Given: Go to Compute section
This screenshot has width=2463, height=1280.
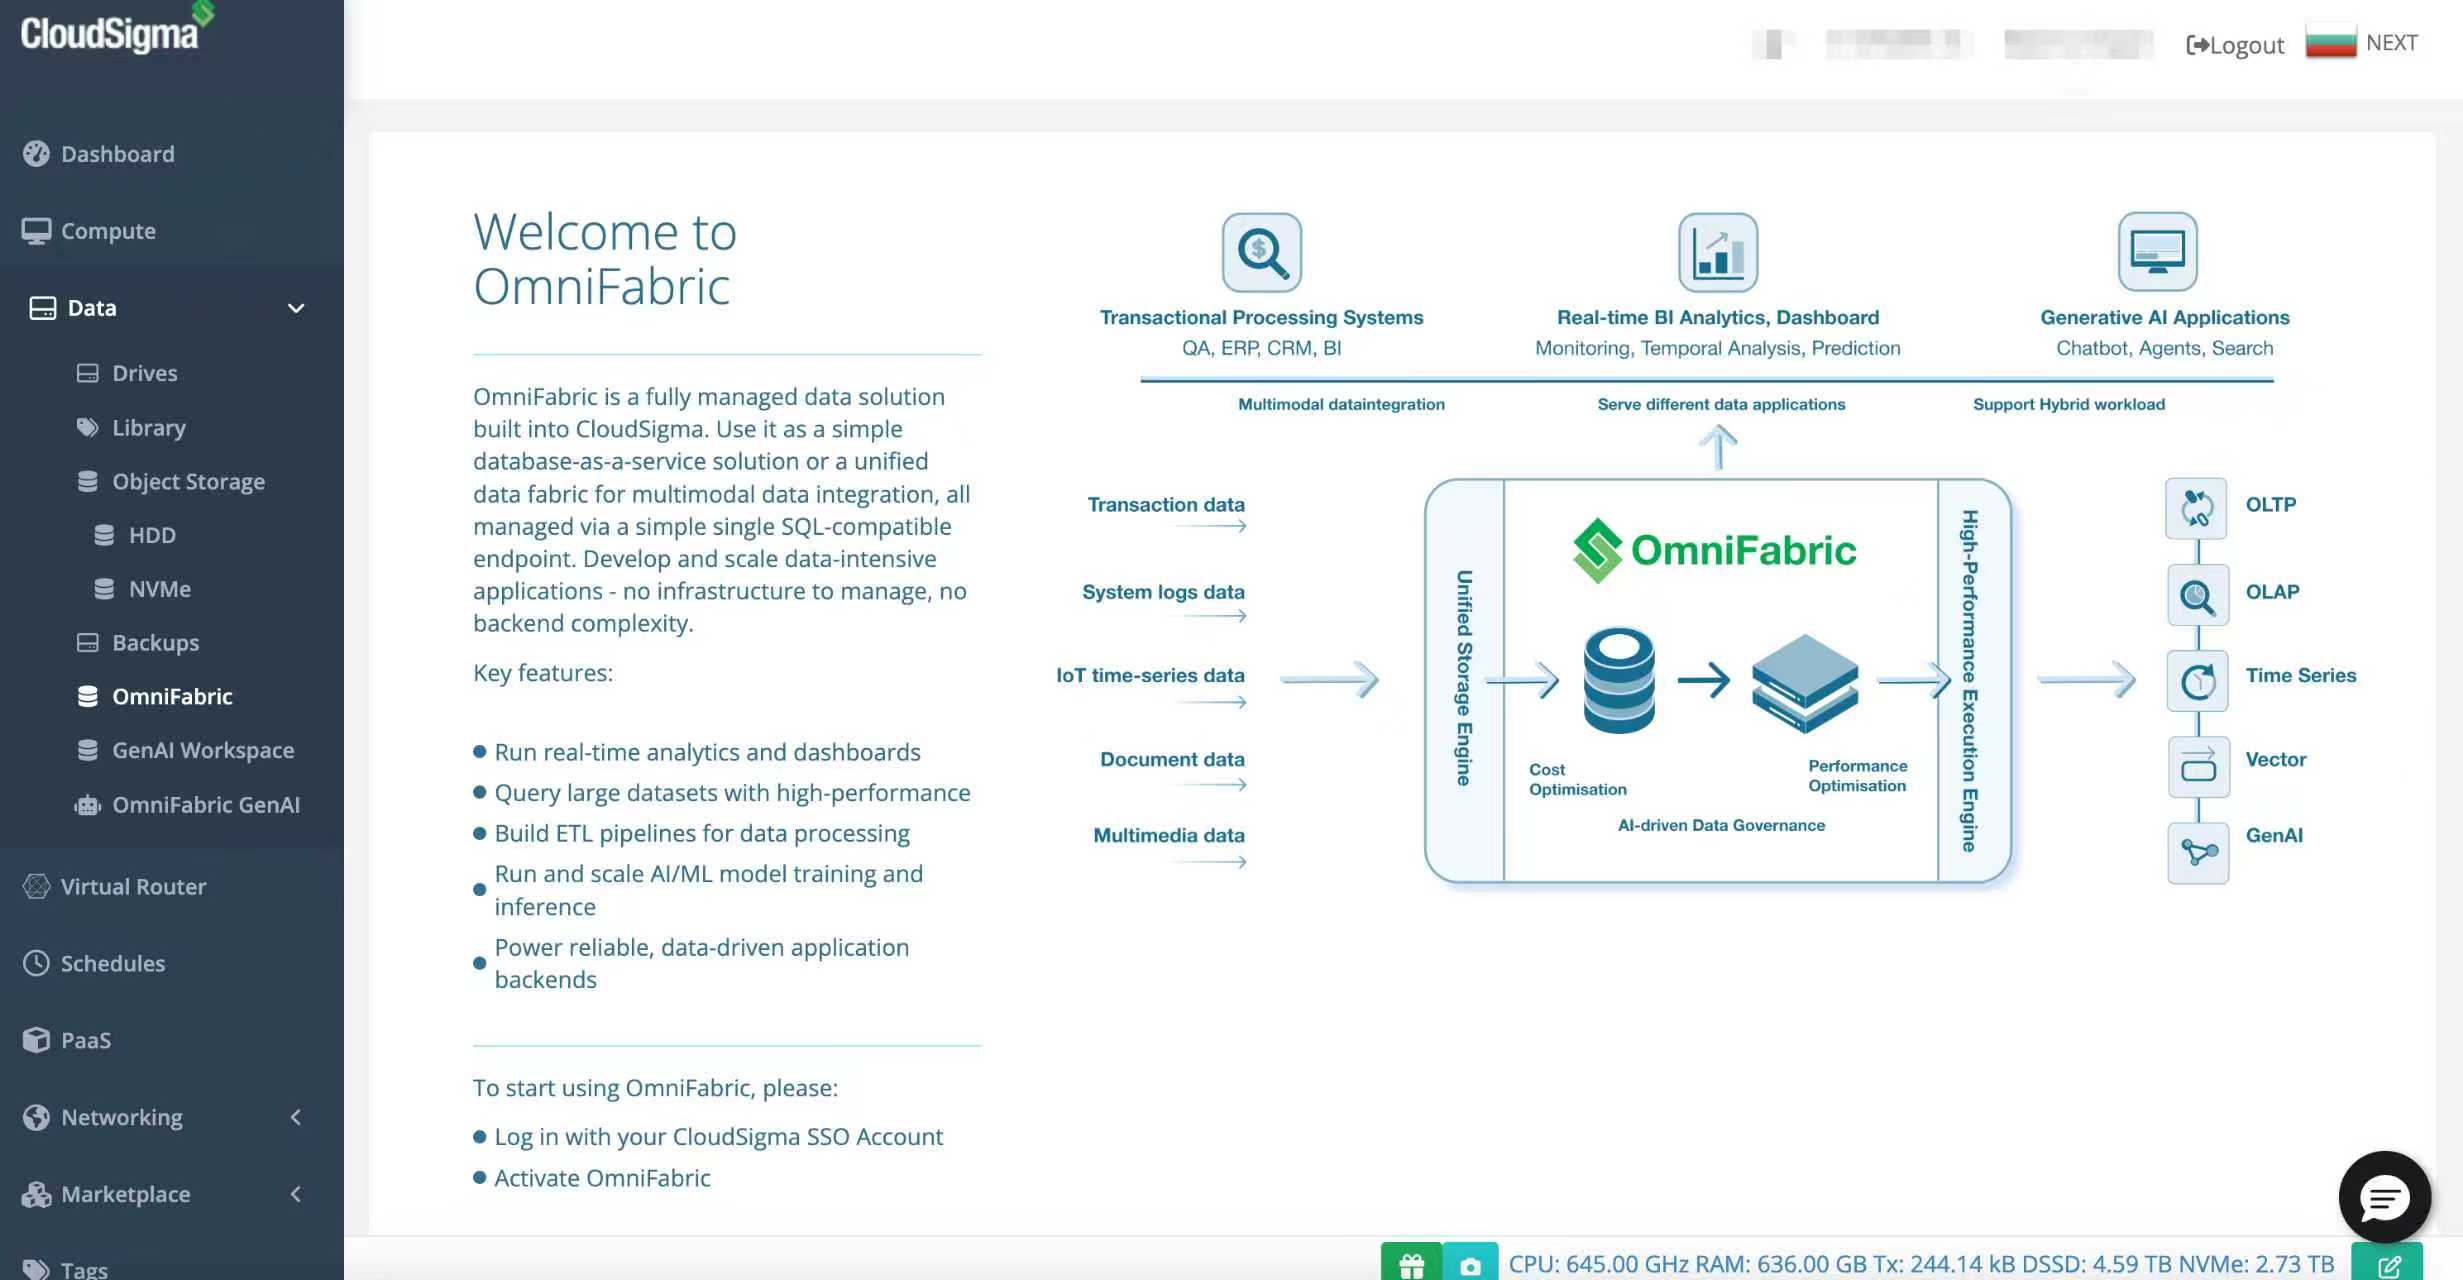Looking at the screenshot, I should coord(108,231).
